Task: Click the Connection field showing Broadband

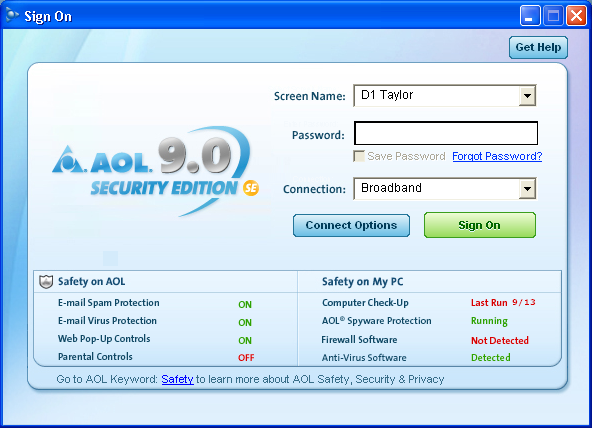Action: point(444,189)
